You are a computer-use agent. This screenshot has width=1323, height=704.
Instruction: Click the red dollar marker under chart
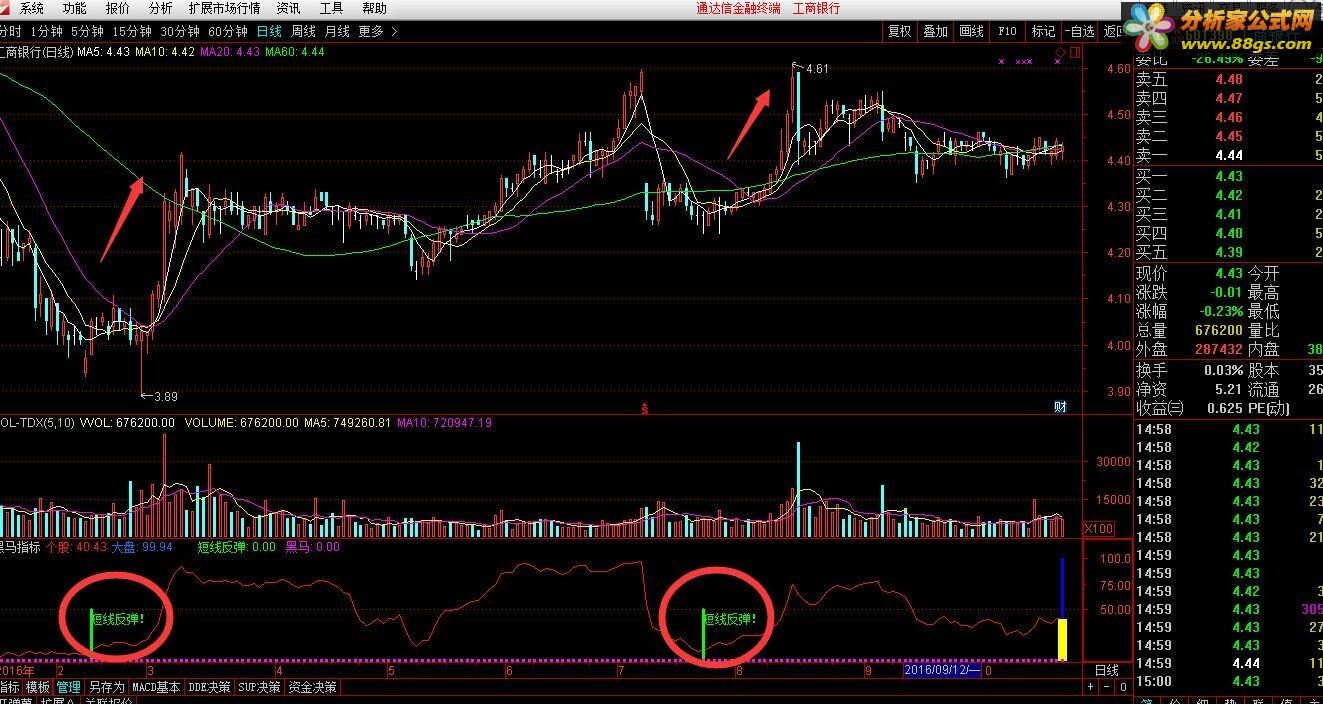pos(645,407)
